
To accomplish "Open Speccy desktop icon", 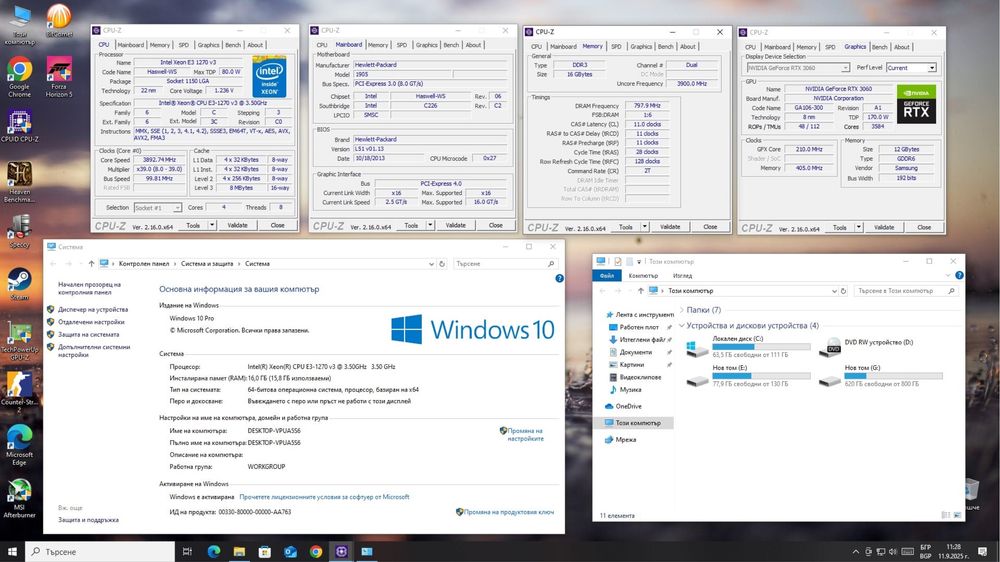I will [19, 231].
